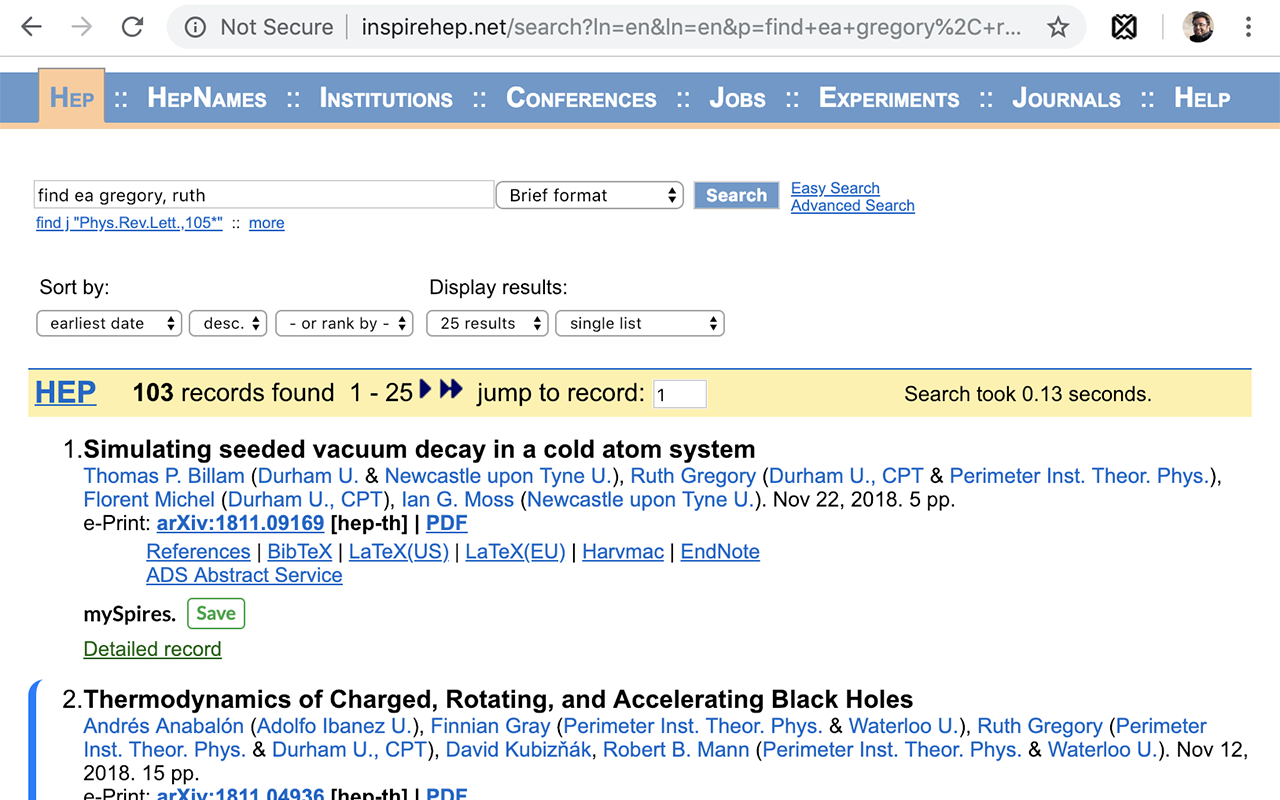Open Advanced Search link
This screenshot has height=800, width=1280.
(x=852, y=206)
